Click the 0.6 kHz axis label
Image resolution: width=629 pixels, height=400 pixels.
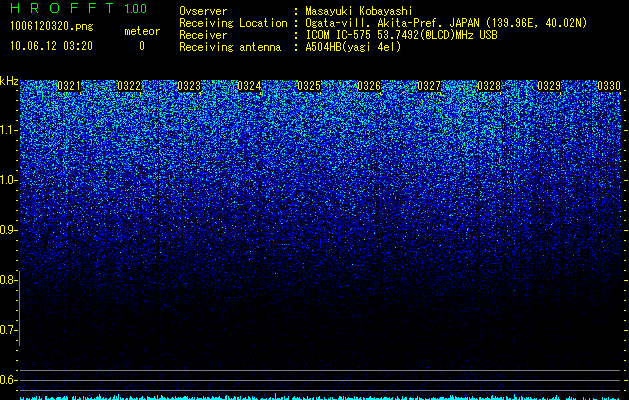(x=8, y=380)
